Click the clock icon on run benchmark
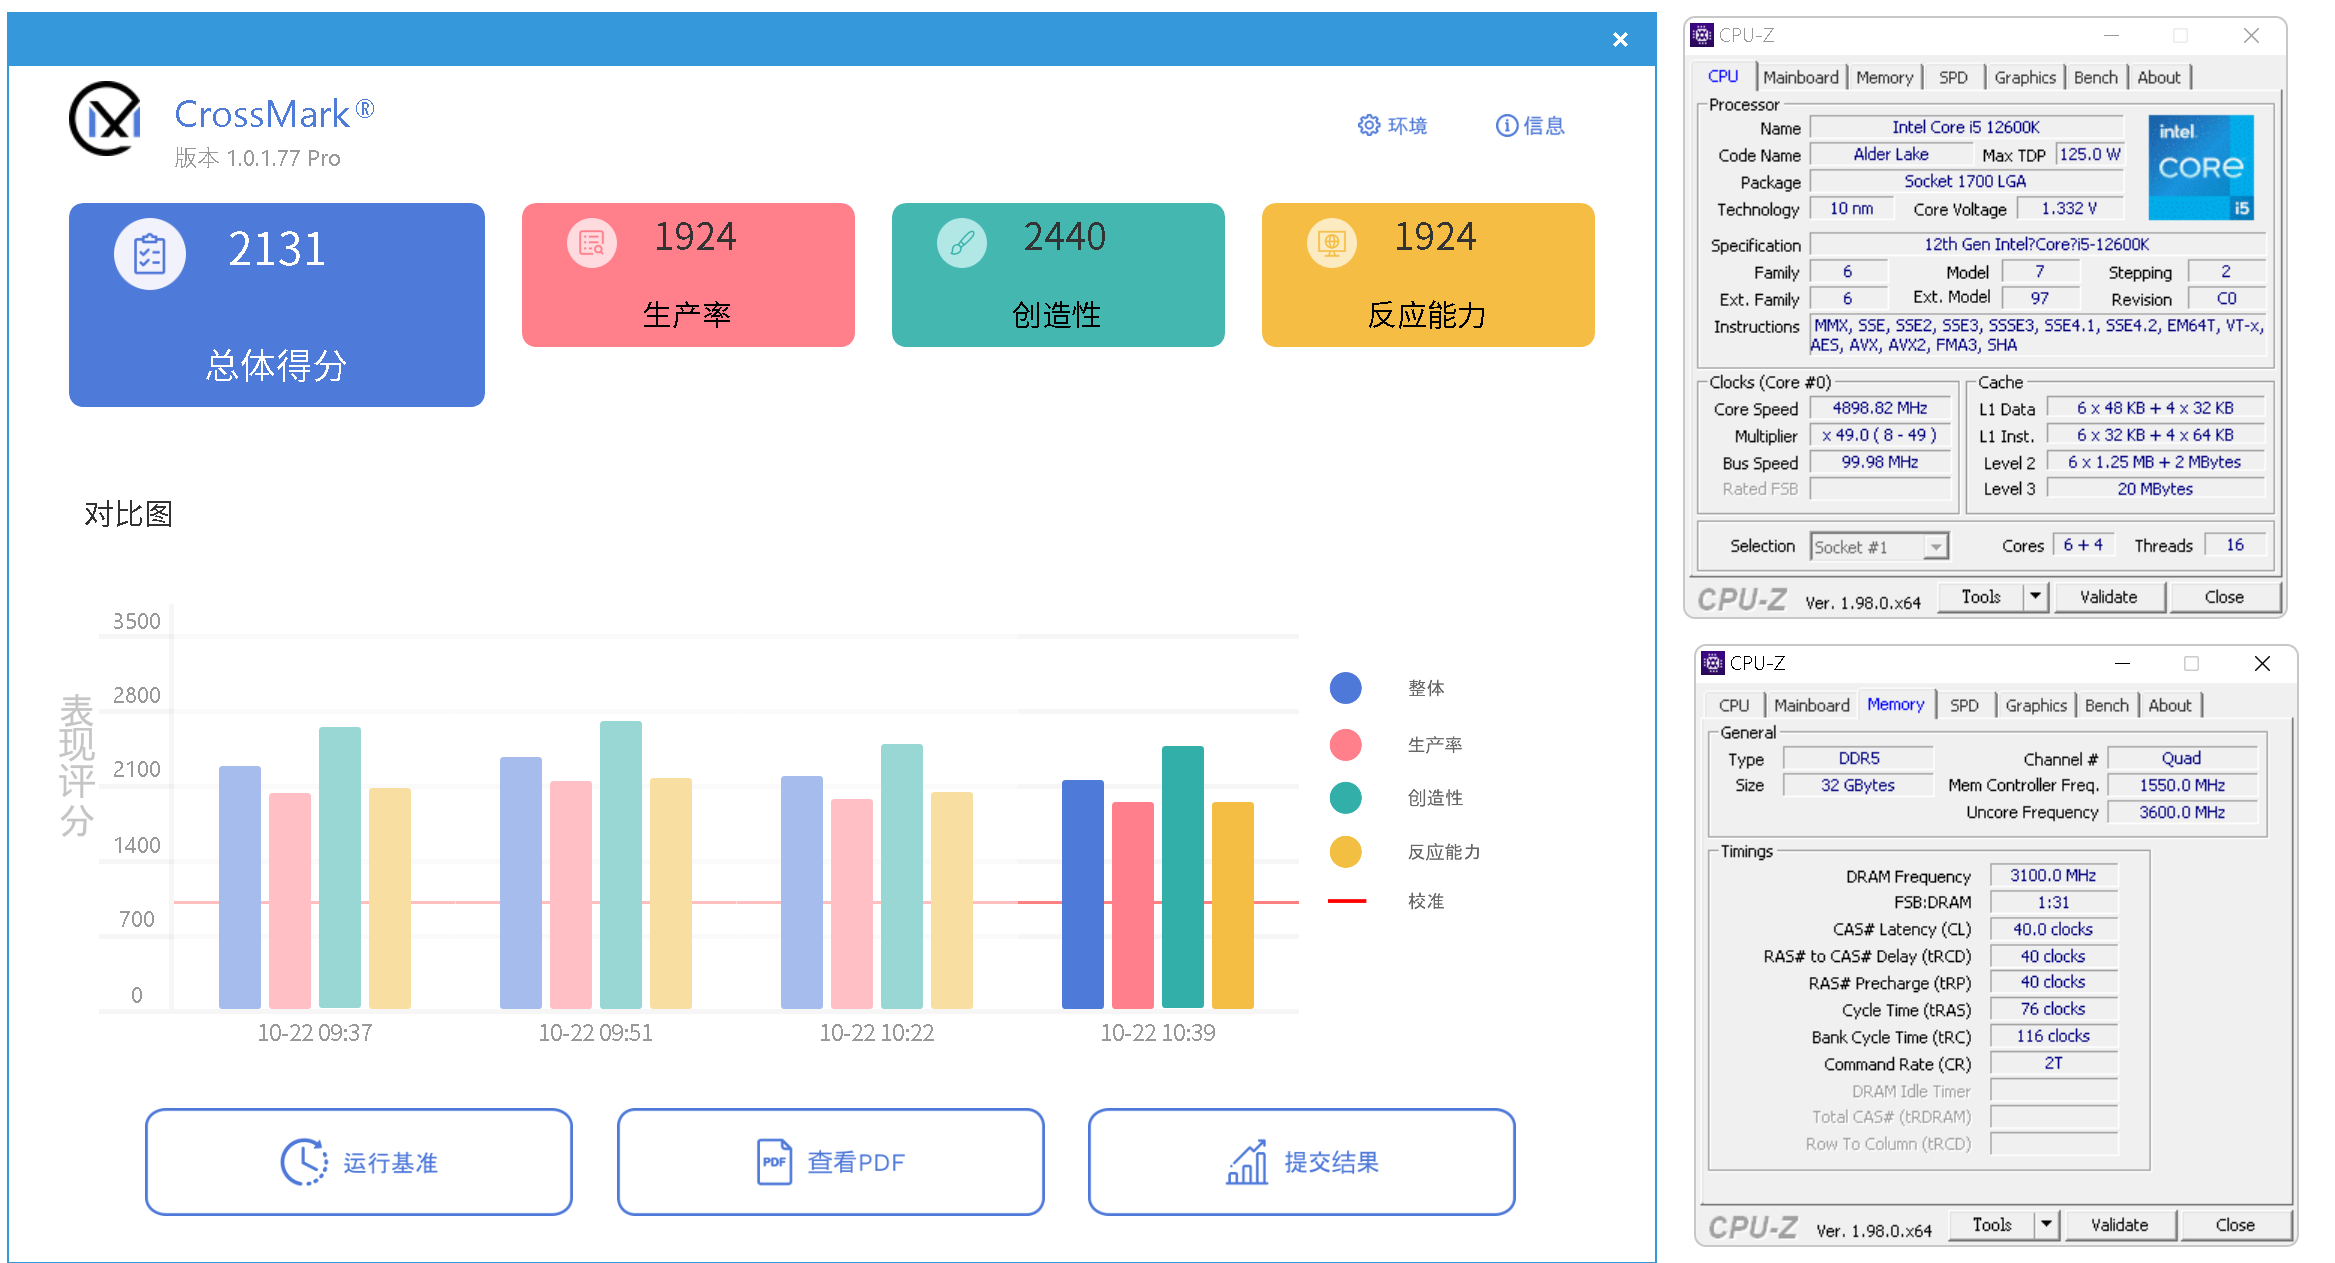Image resolution: width=2335 pixels, height=1263 pixels. click(304, 1162)
